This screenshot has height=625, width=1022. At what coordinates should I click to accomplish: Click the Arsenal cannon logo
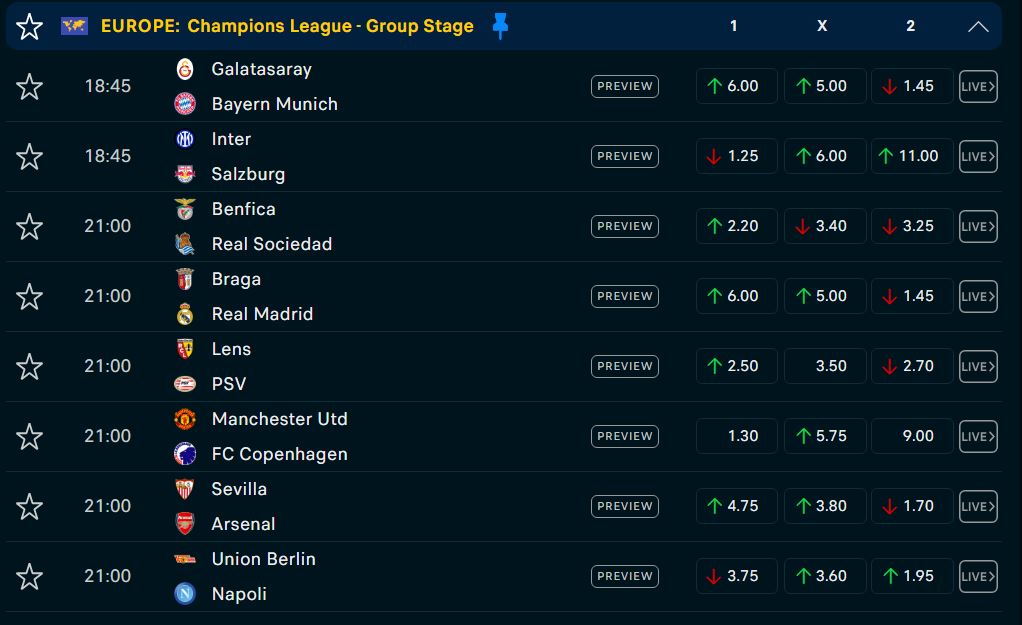(185, 524)
